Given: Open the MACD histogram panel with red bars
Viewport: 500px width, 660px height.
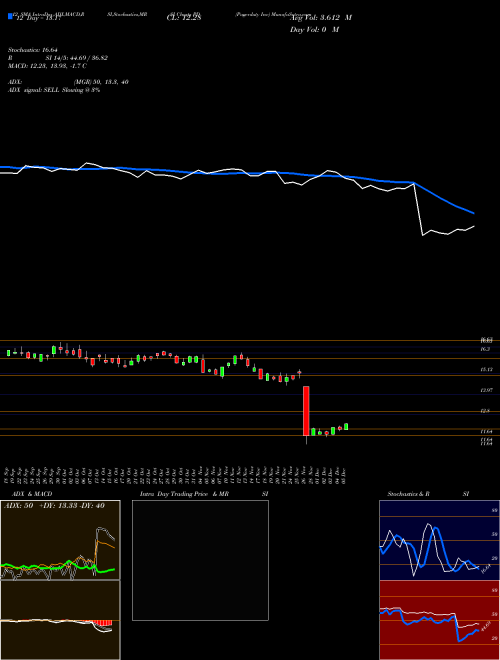Looking at the screenshot, I should pyautogui.click(x=60, y=620).
